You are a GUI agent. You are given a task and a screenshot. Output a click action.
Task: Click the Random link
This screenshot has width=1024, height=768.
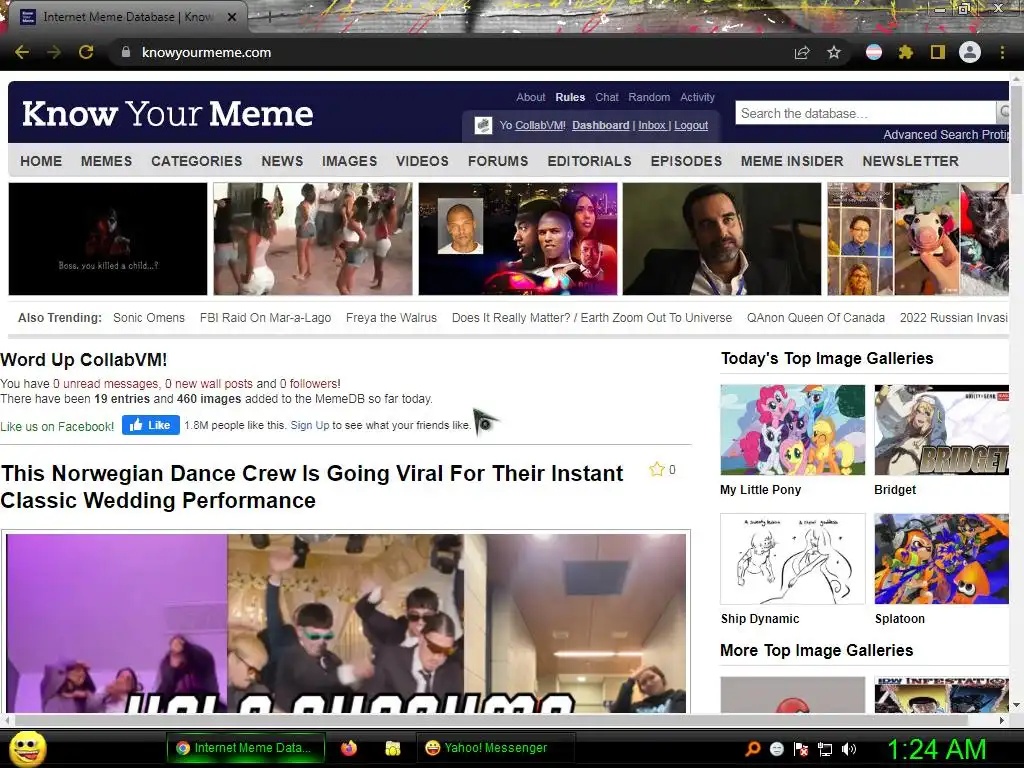click(649, 97)
